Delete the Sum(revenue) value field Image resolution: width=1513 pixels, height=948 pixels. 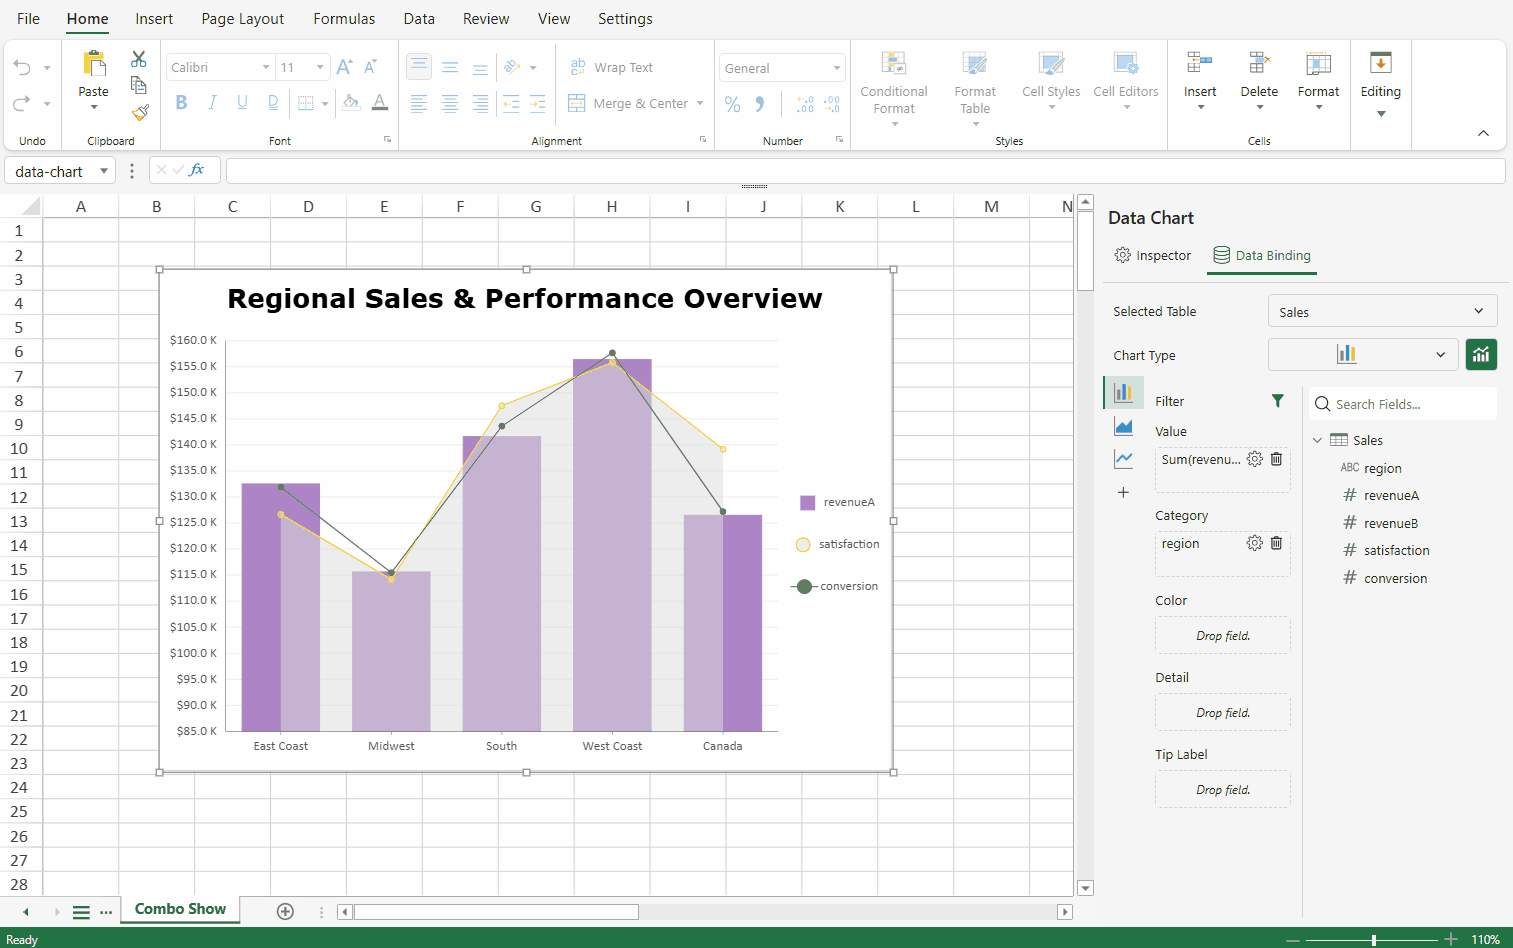(1276, 459)
